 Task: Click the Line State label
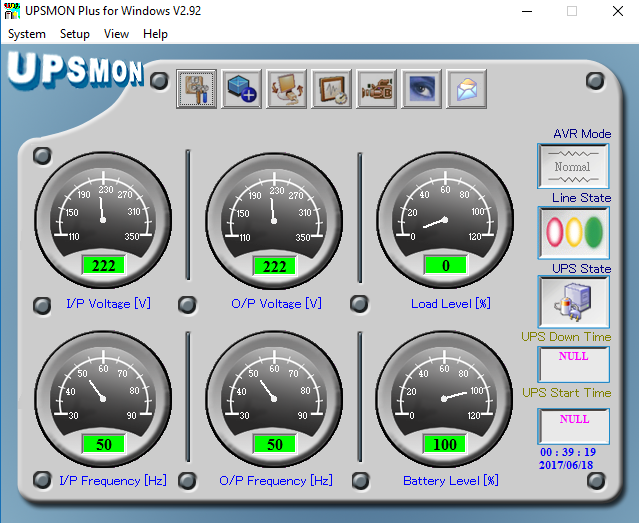point(582,198)
